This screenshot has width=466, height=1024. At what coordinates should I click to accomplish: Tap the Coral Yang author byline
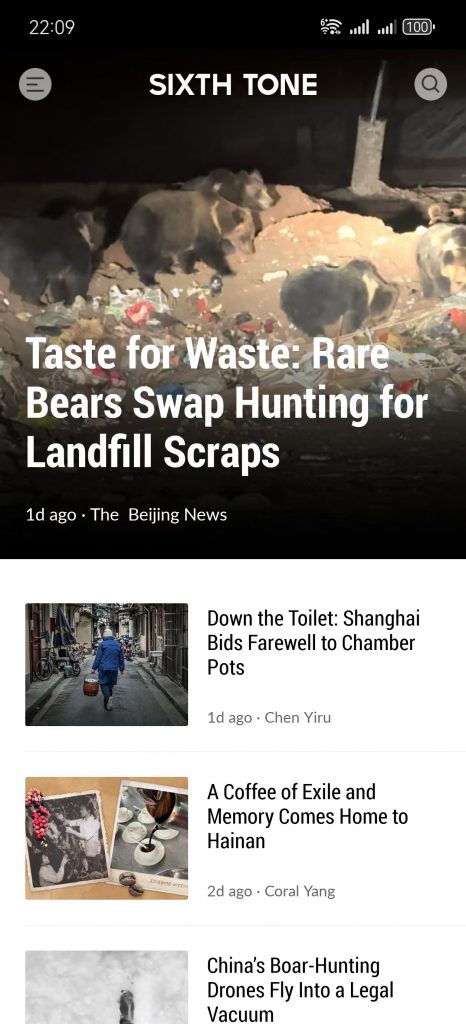[x=300, y=891]
